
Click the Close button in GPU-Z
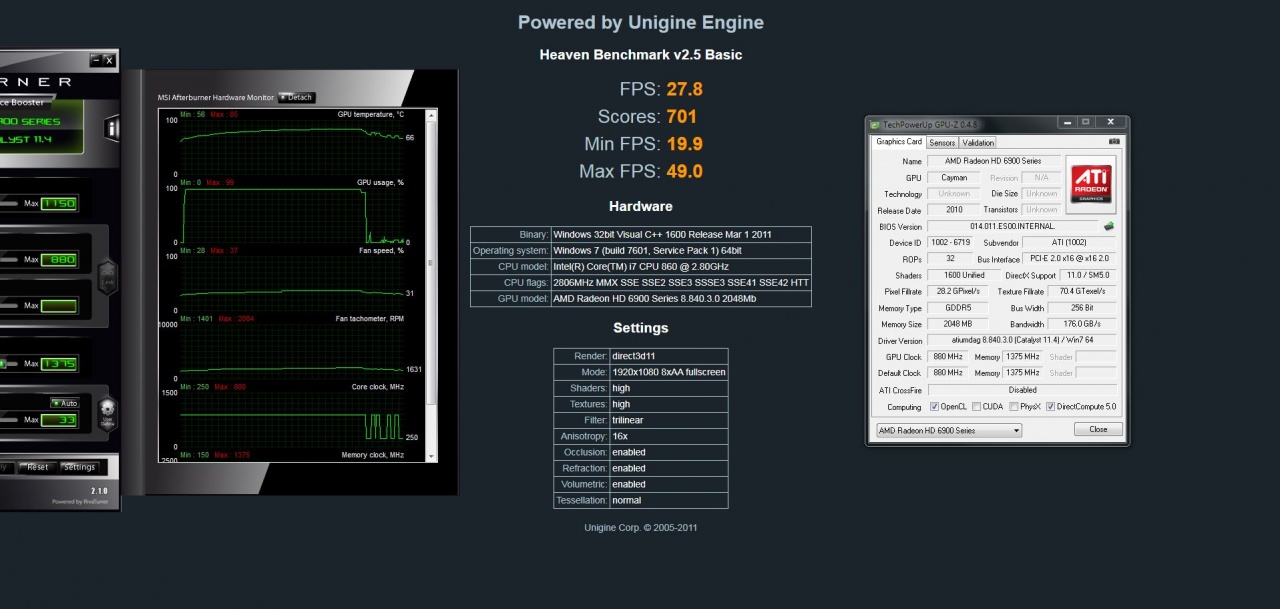pyautogui.click(x=1098, y=429)
